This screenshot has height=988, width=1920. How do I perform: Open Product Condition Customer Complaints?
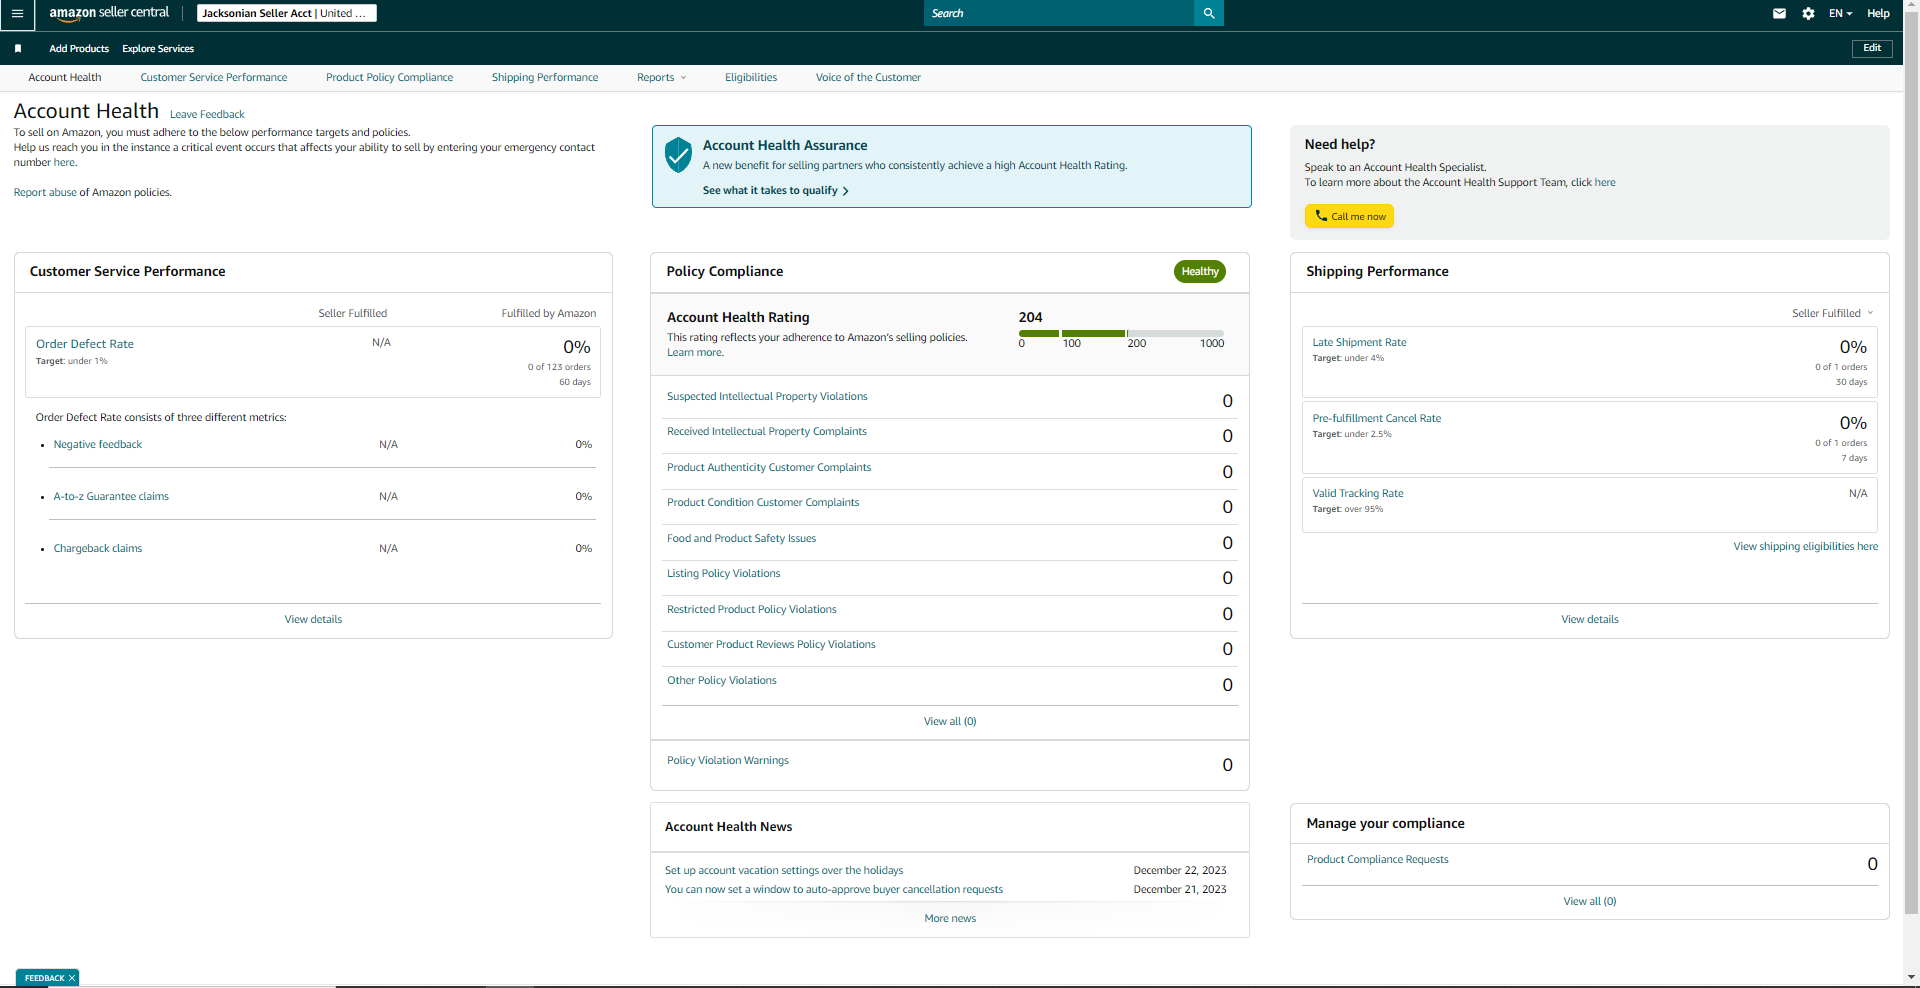coord(763,502)
